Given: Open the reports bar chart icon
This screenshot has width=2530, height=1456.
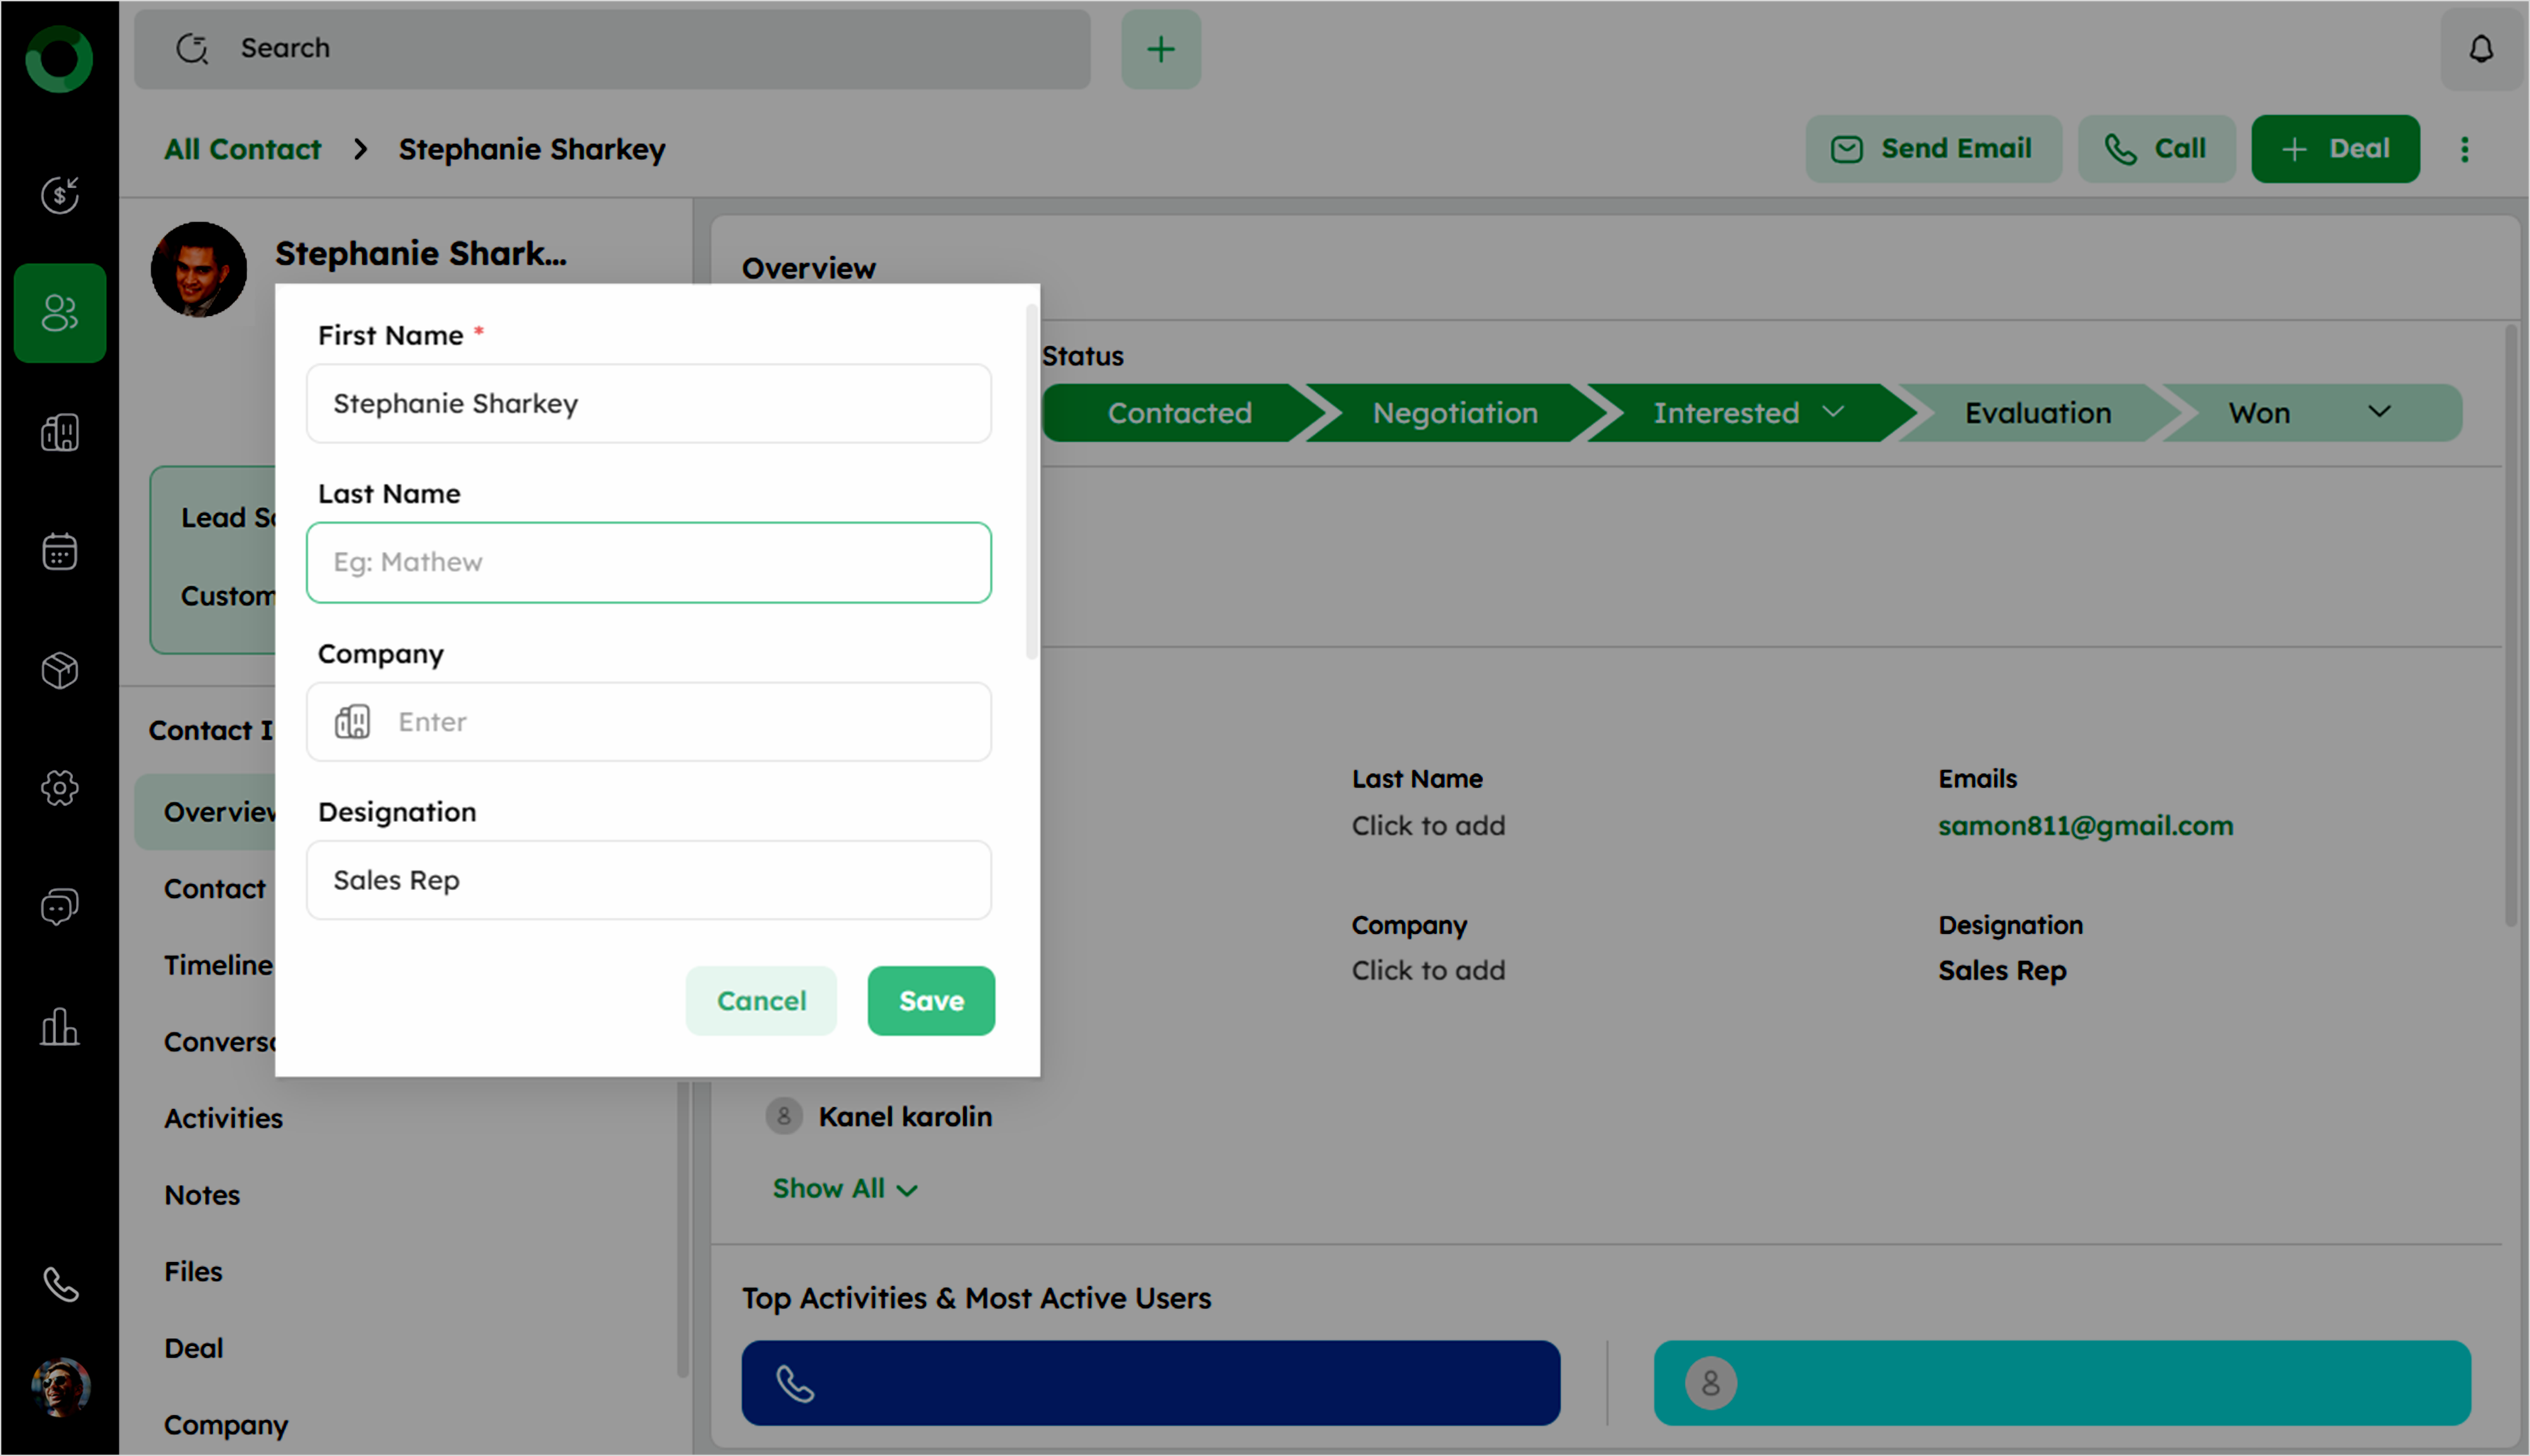Looking at the screenshot, I should pyautogui.click(x=59, y=1027).
